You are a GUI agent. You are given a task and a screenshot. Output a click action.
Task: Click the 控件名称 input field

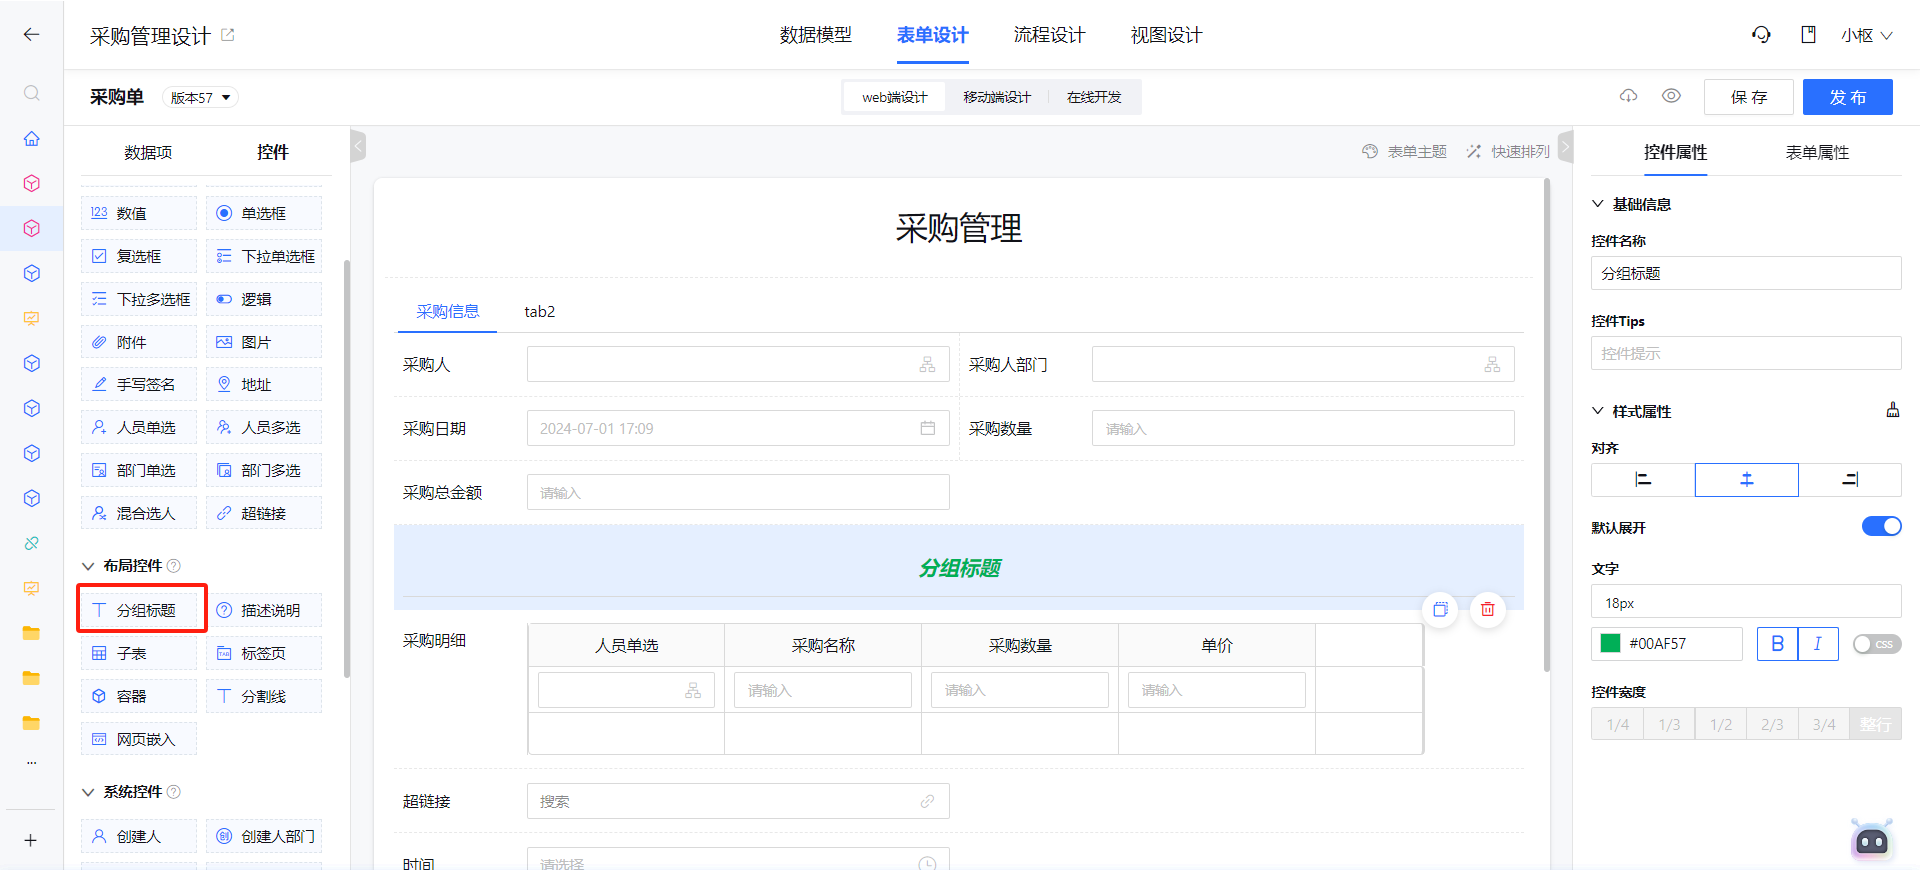[x=1746, y=273]
